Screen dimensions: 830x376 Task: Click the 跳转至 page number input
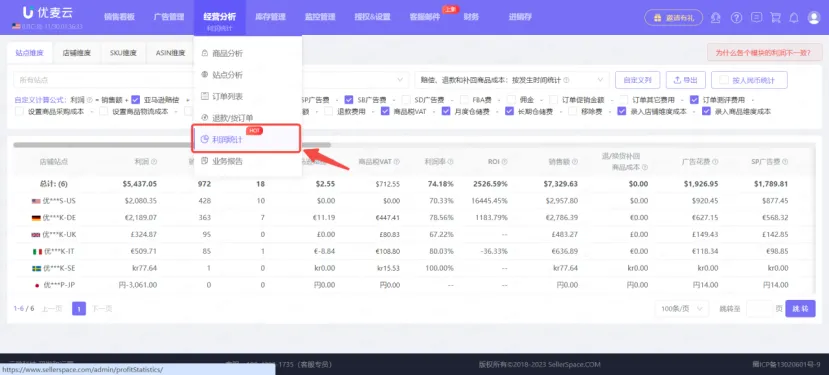[x=760, y=308]
